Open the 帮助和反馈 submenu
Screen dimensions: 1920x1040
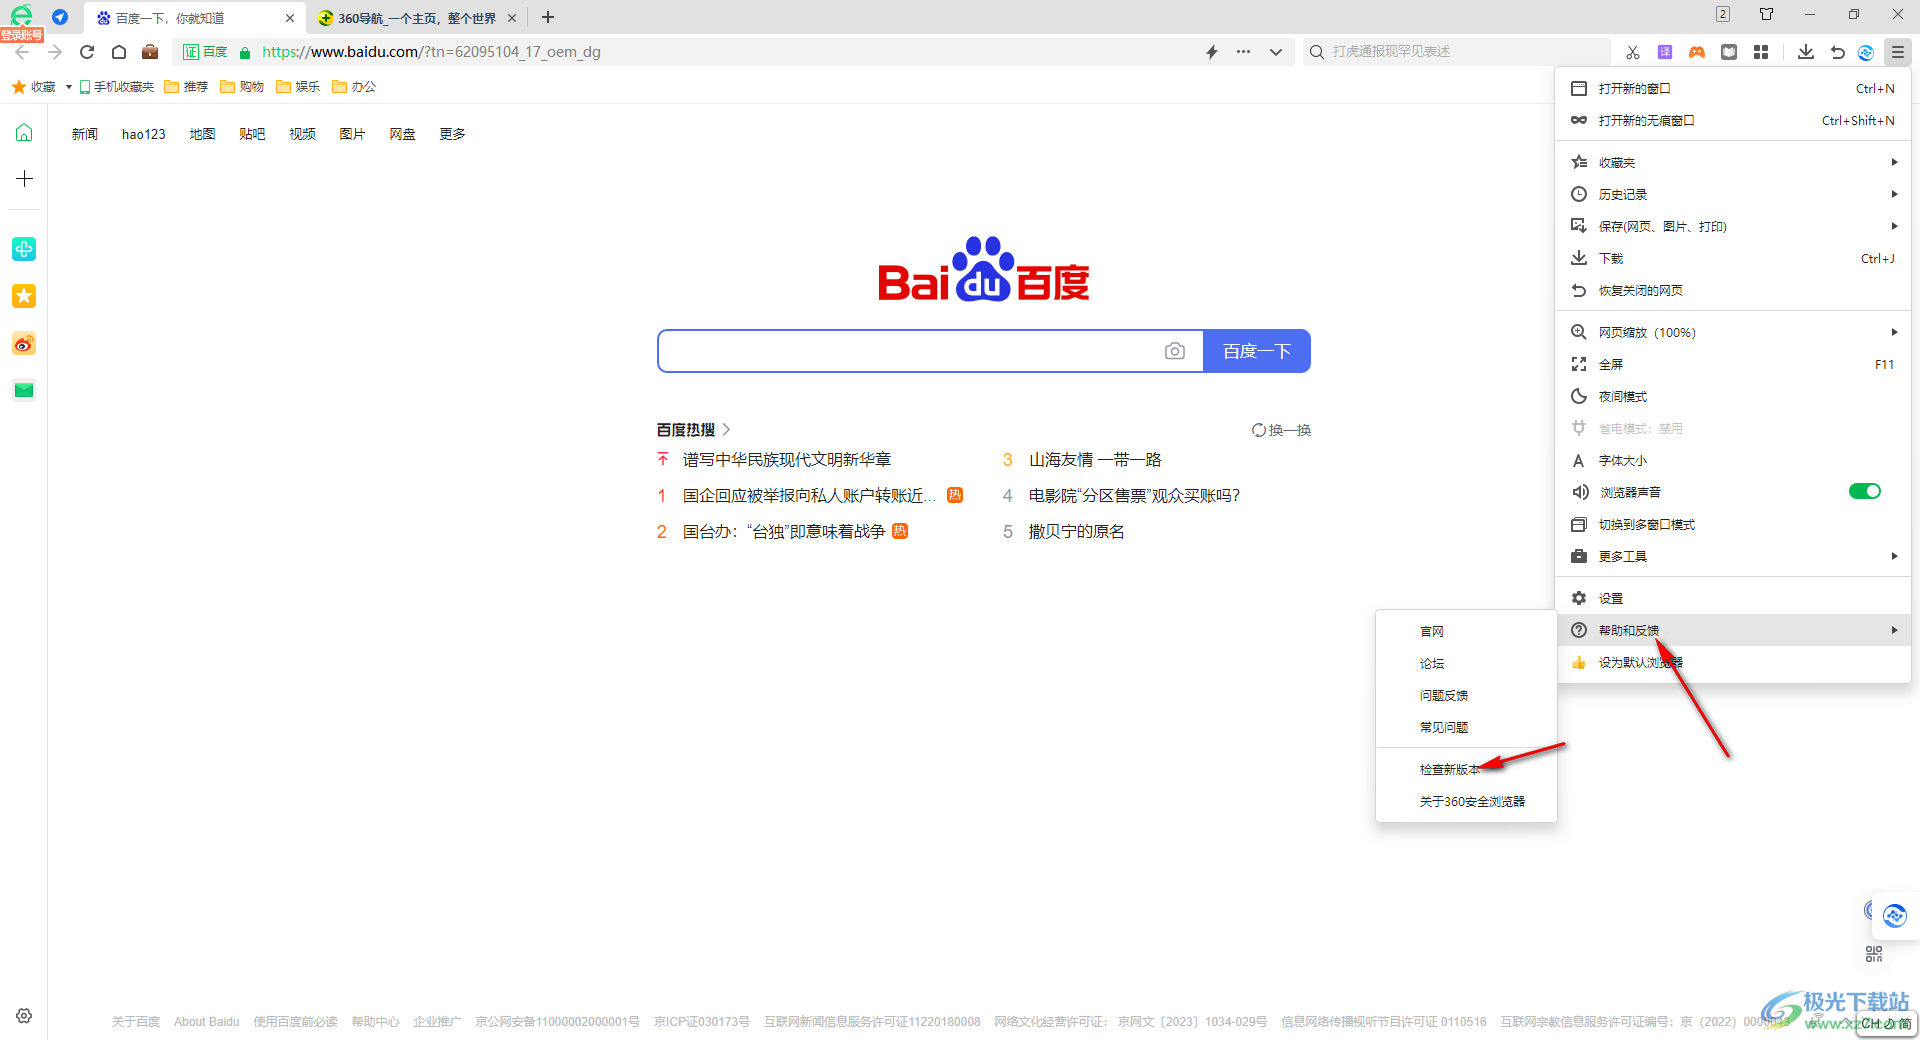coord(1733,630)
